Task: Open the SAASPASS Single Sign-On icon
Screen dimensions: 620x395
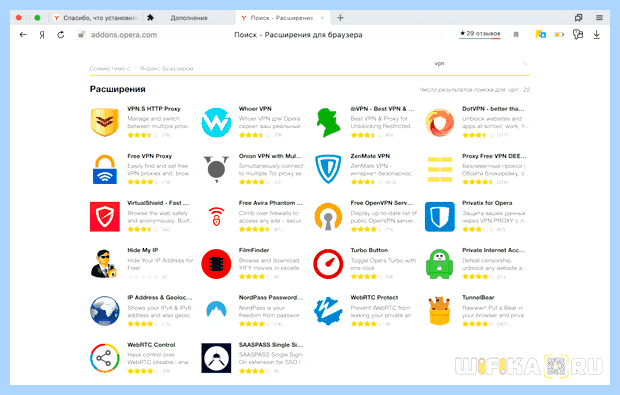Action: pyautogui.click(x=216, y=358)
